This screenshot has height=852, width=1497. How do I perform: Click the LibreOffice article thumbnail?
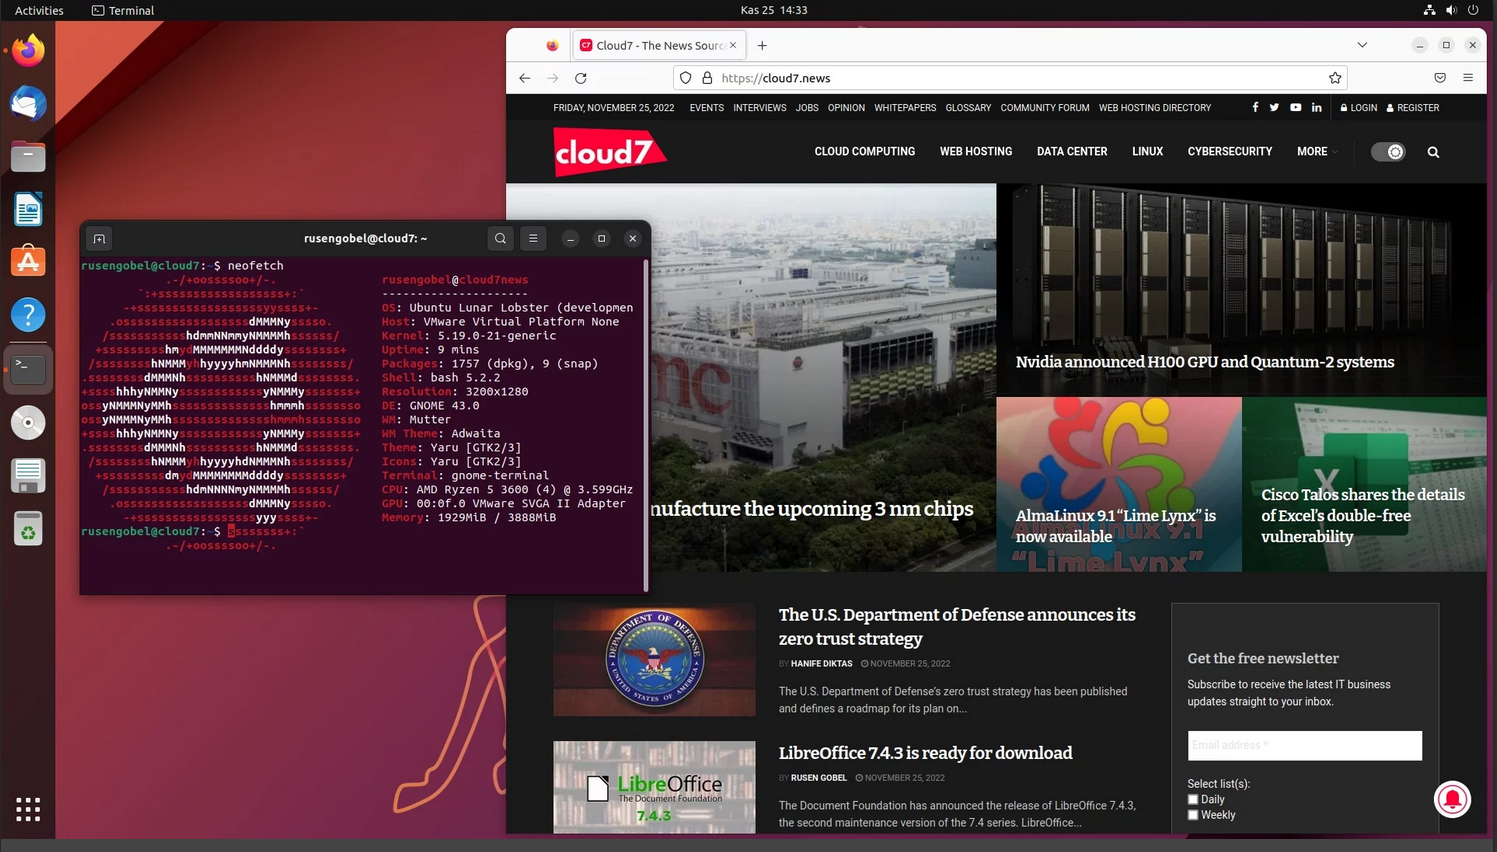point(654,787)
